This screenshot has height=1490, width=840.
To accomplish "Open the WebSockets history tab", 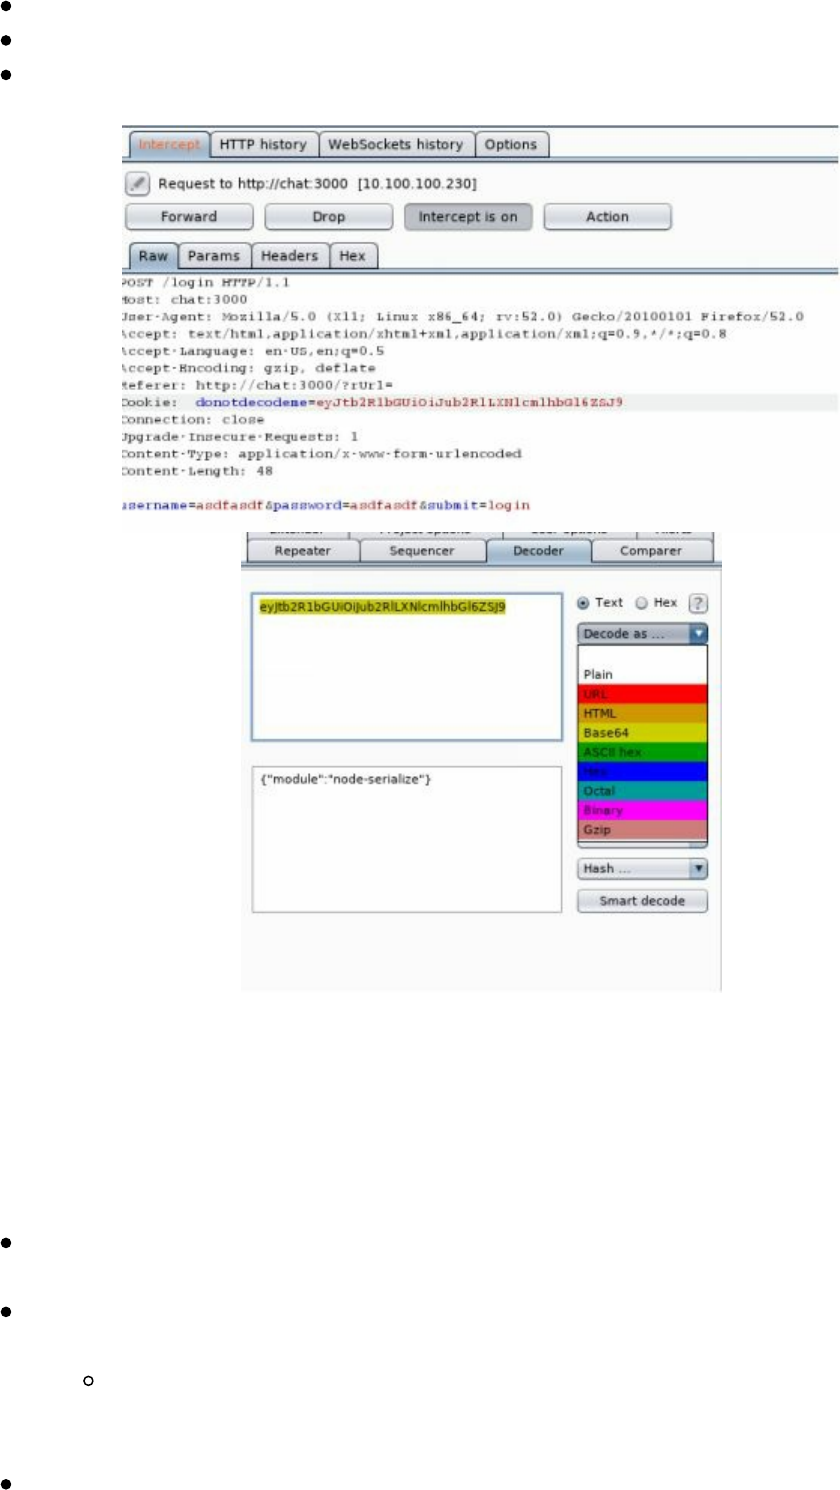I will click(396, 144).
